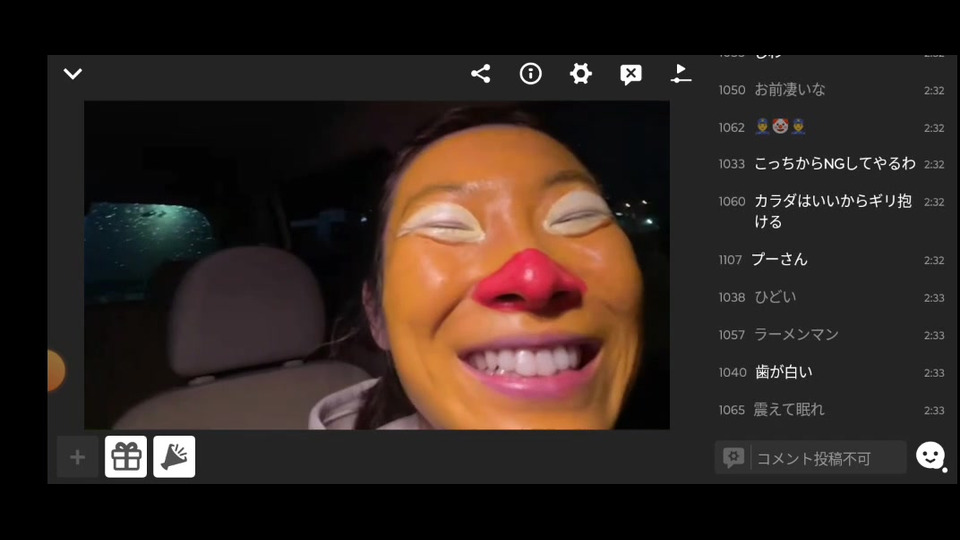Click the user number 1033
Screen dimensions: 960x540
tap(732, 164)
